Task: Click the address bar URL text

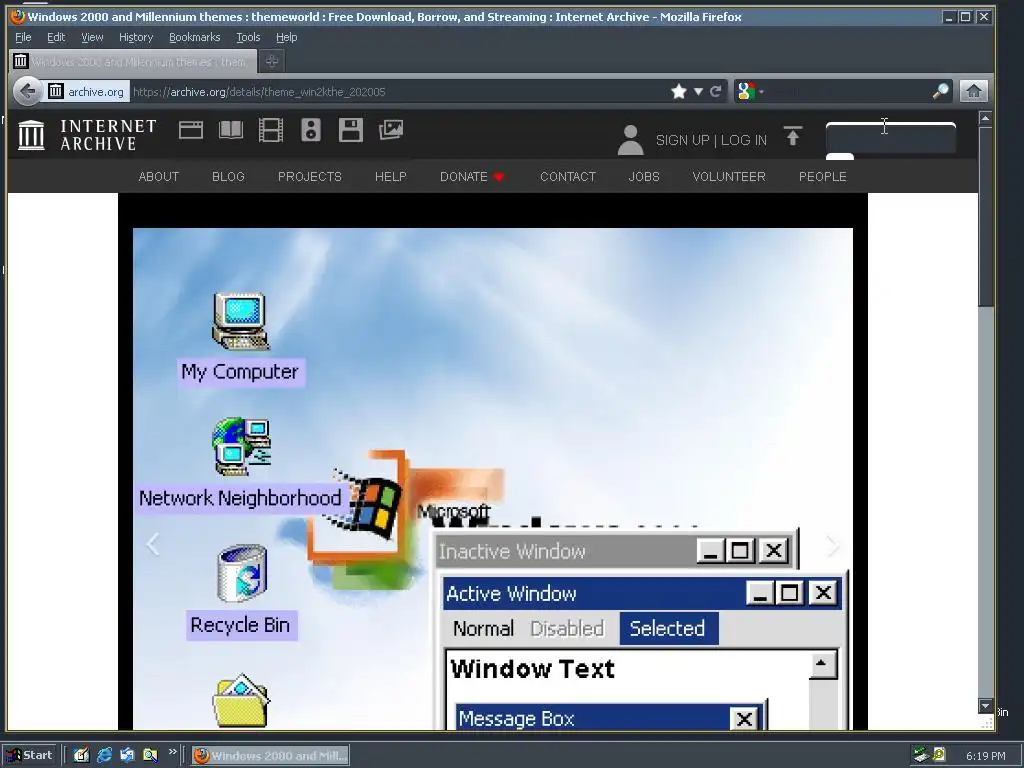Action: [x=259, y=92]
